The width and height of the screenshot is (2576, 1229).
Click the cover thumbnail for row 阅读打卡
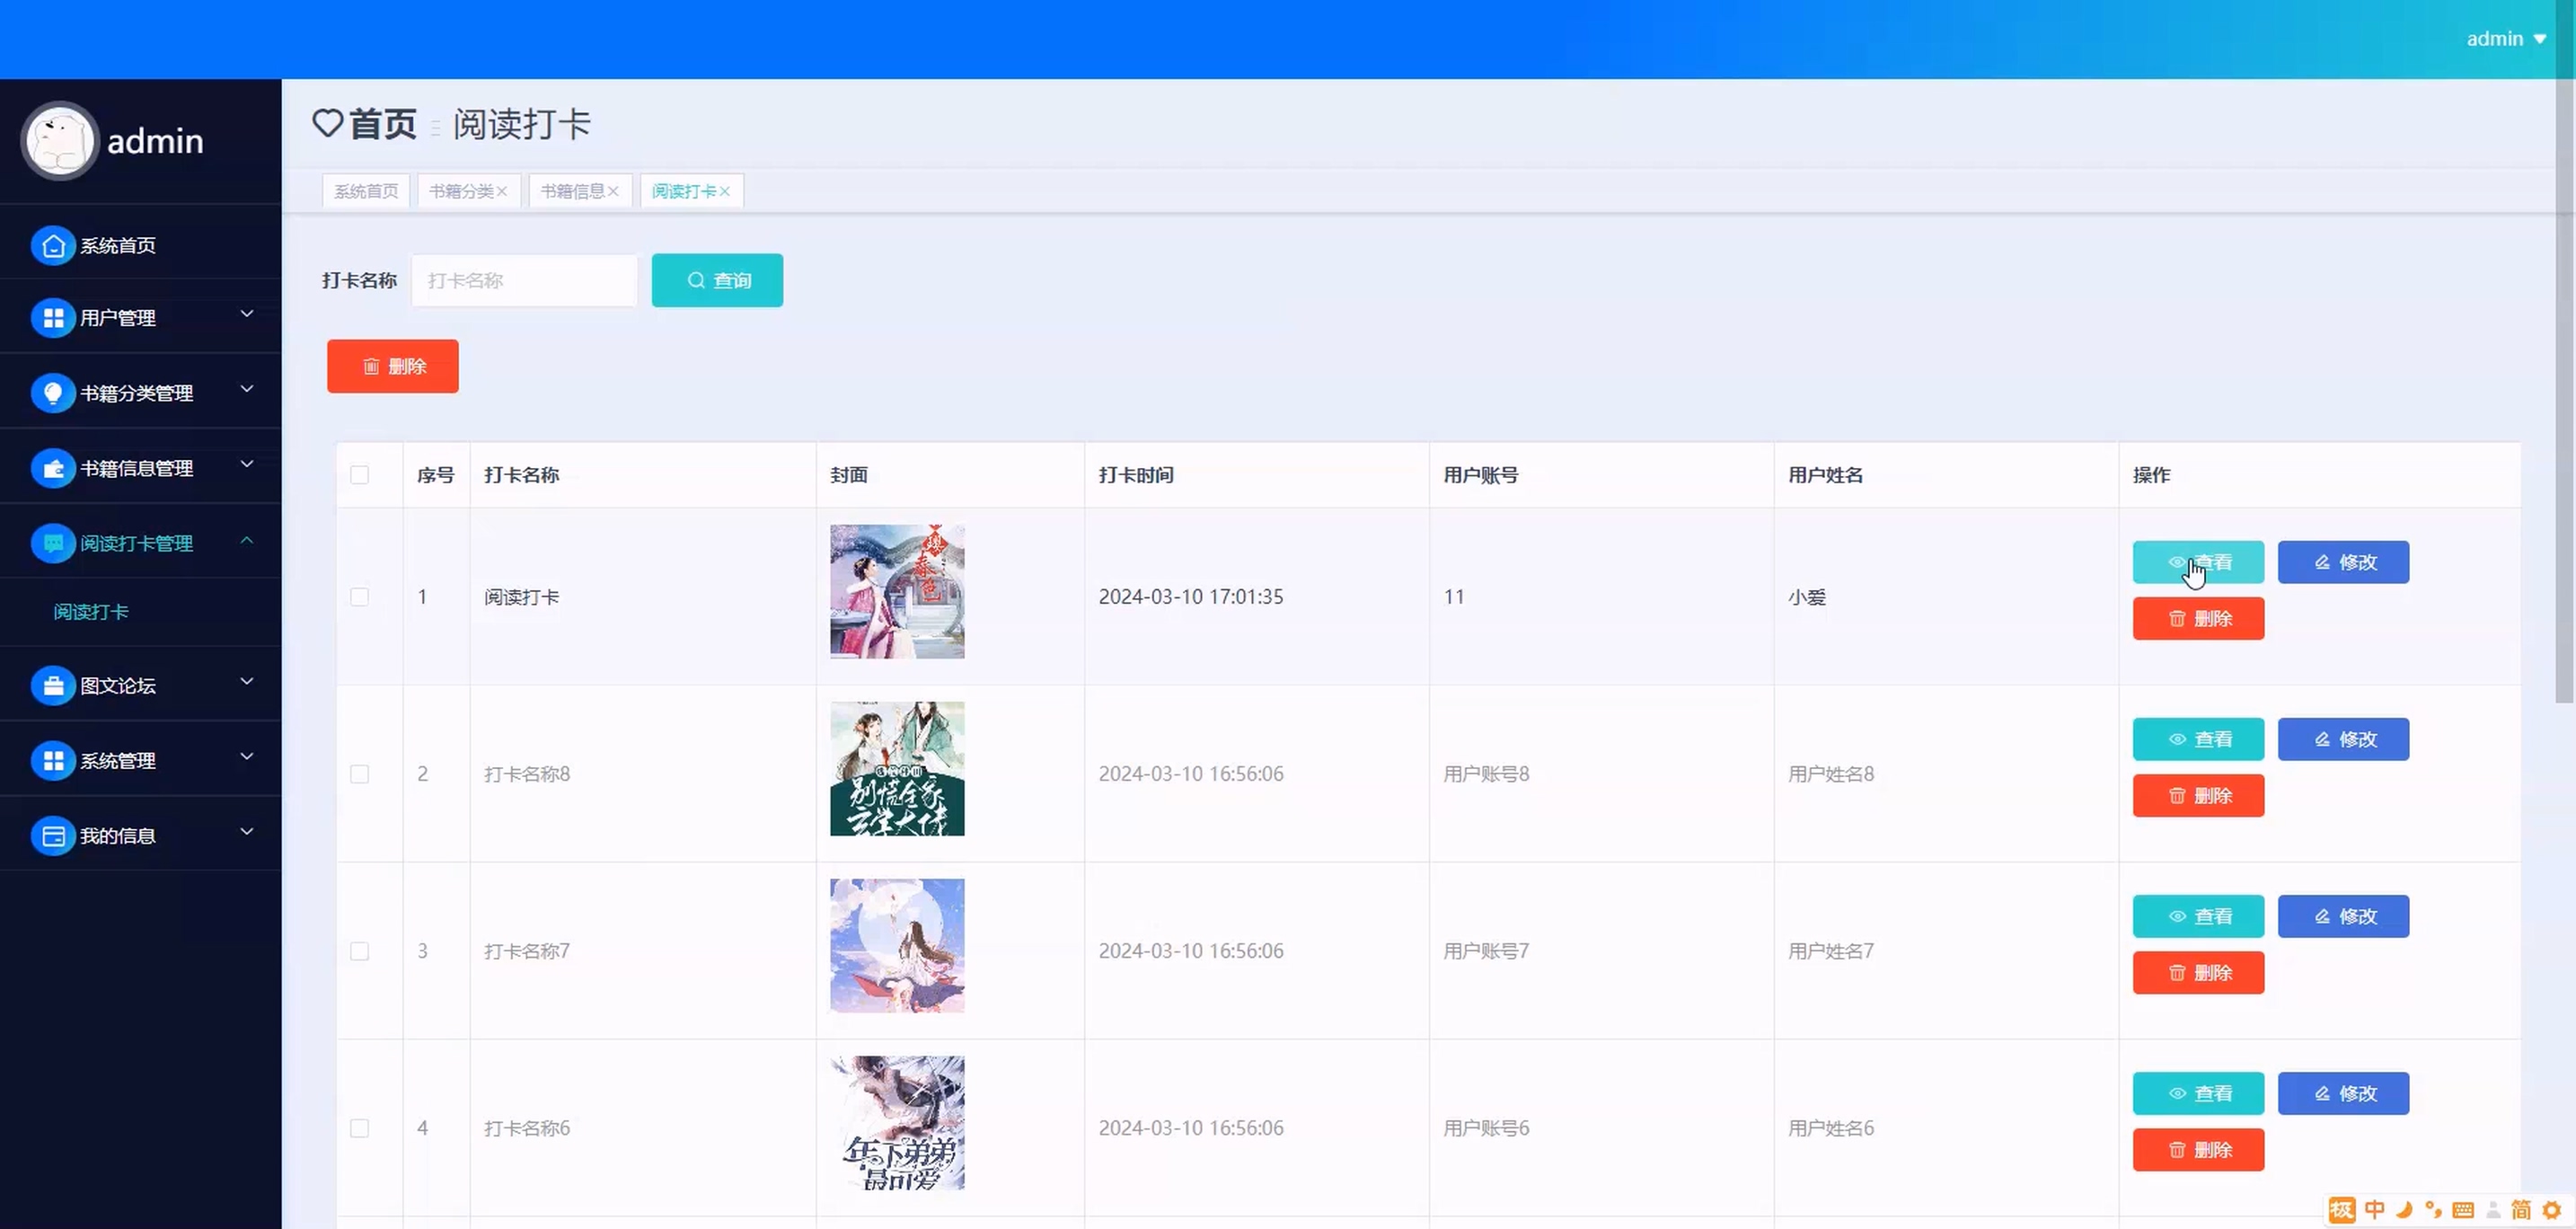click(897, 592)
